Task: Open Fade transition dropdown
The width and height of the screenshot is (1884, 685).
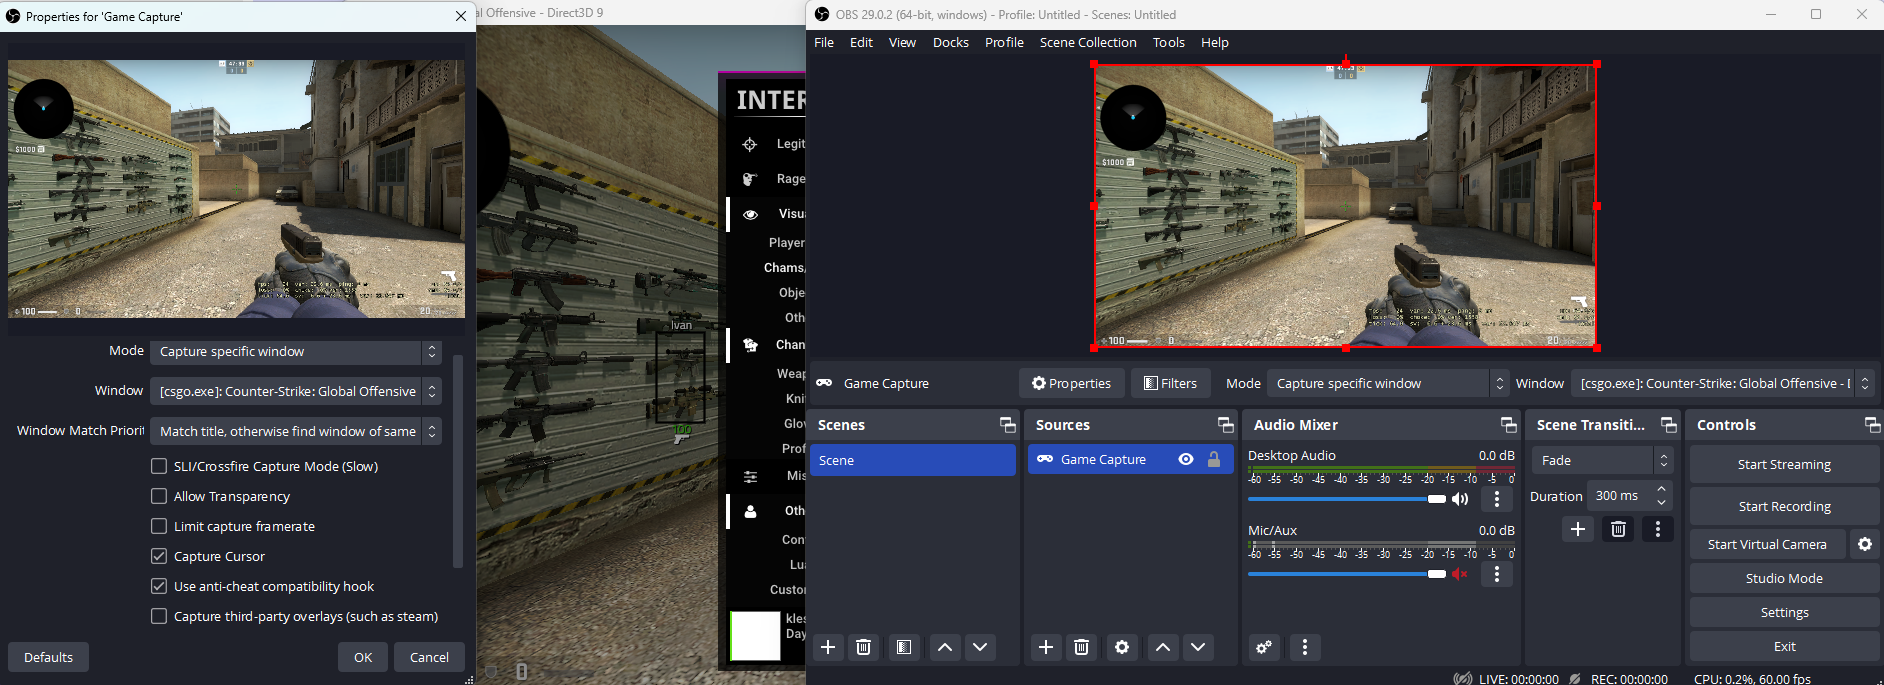Action: (x=1602, y=460)
